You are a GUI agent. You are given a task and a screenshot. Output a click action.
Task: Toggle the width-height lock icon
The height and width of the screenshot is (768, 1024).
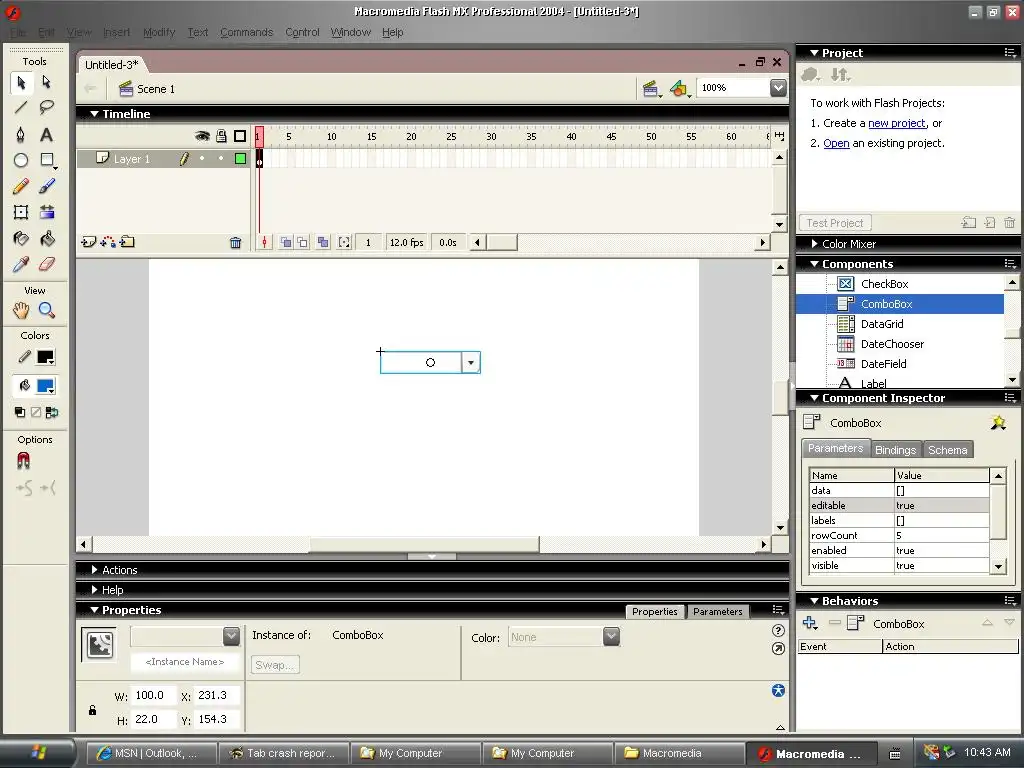point(93,710)
